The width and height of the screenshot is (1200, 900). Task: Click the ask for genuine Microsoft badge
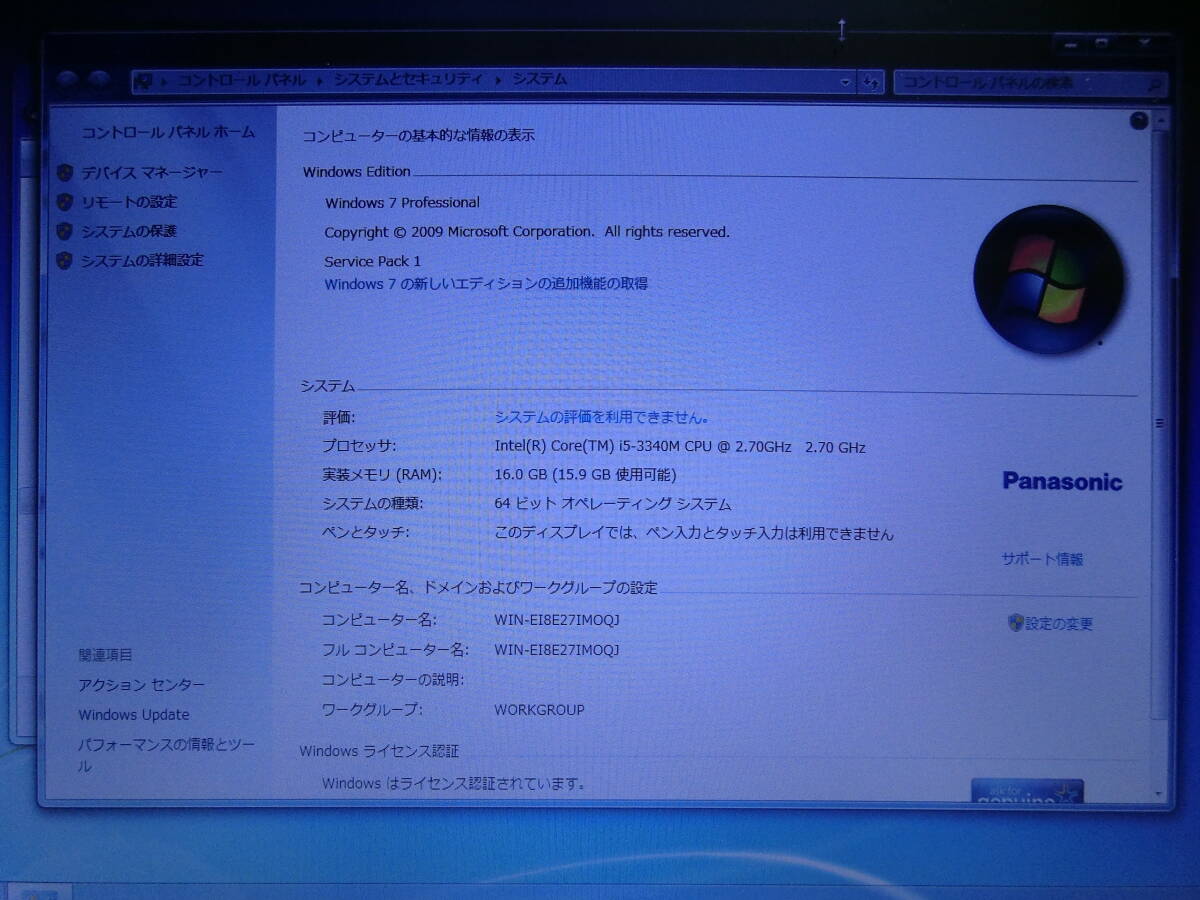click(x=1027, y=792)
